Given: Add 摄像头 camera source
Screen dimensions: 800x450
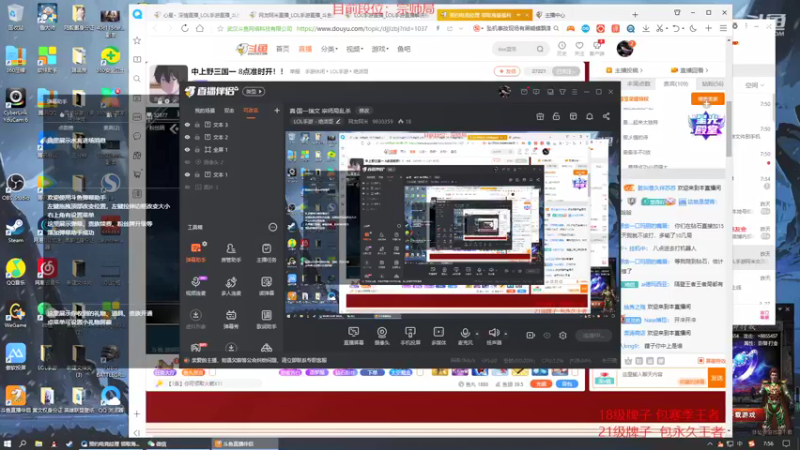Looking at the screenshot, I should click(x=382, y=336).
